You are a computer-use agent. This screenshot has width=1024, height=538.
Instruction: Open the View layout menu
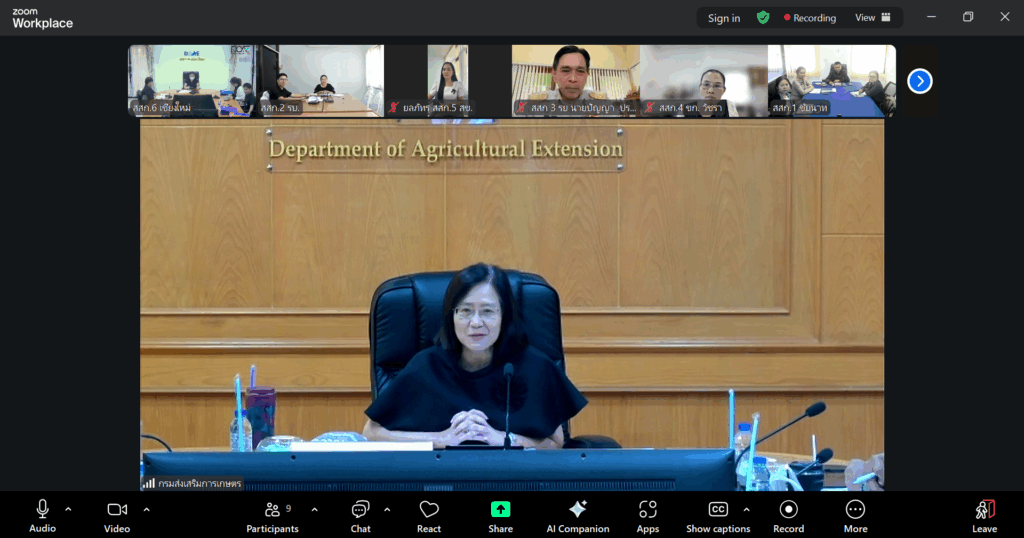click(872, 17)
